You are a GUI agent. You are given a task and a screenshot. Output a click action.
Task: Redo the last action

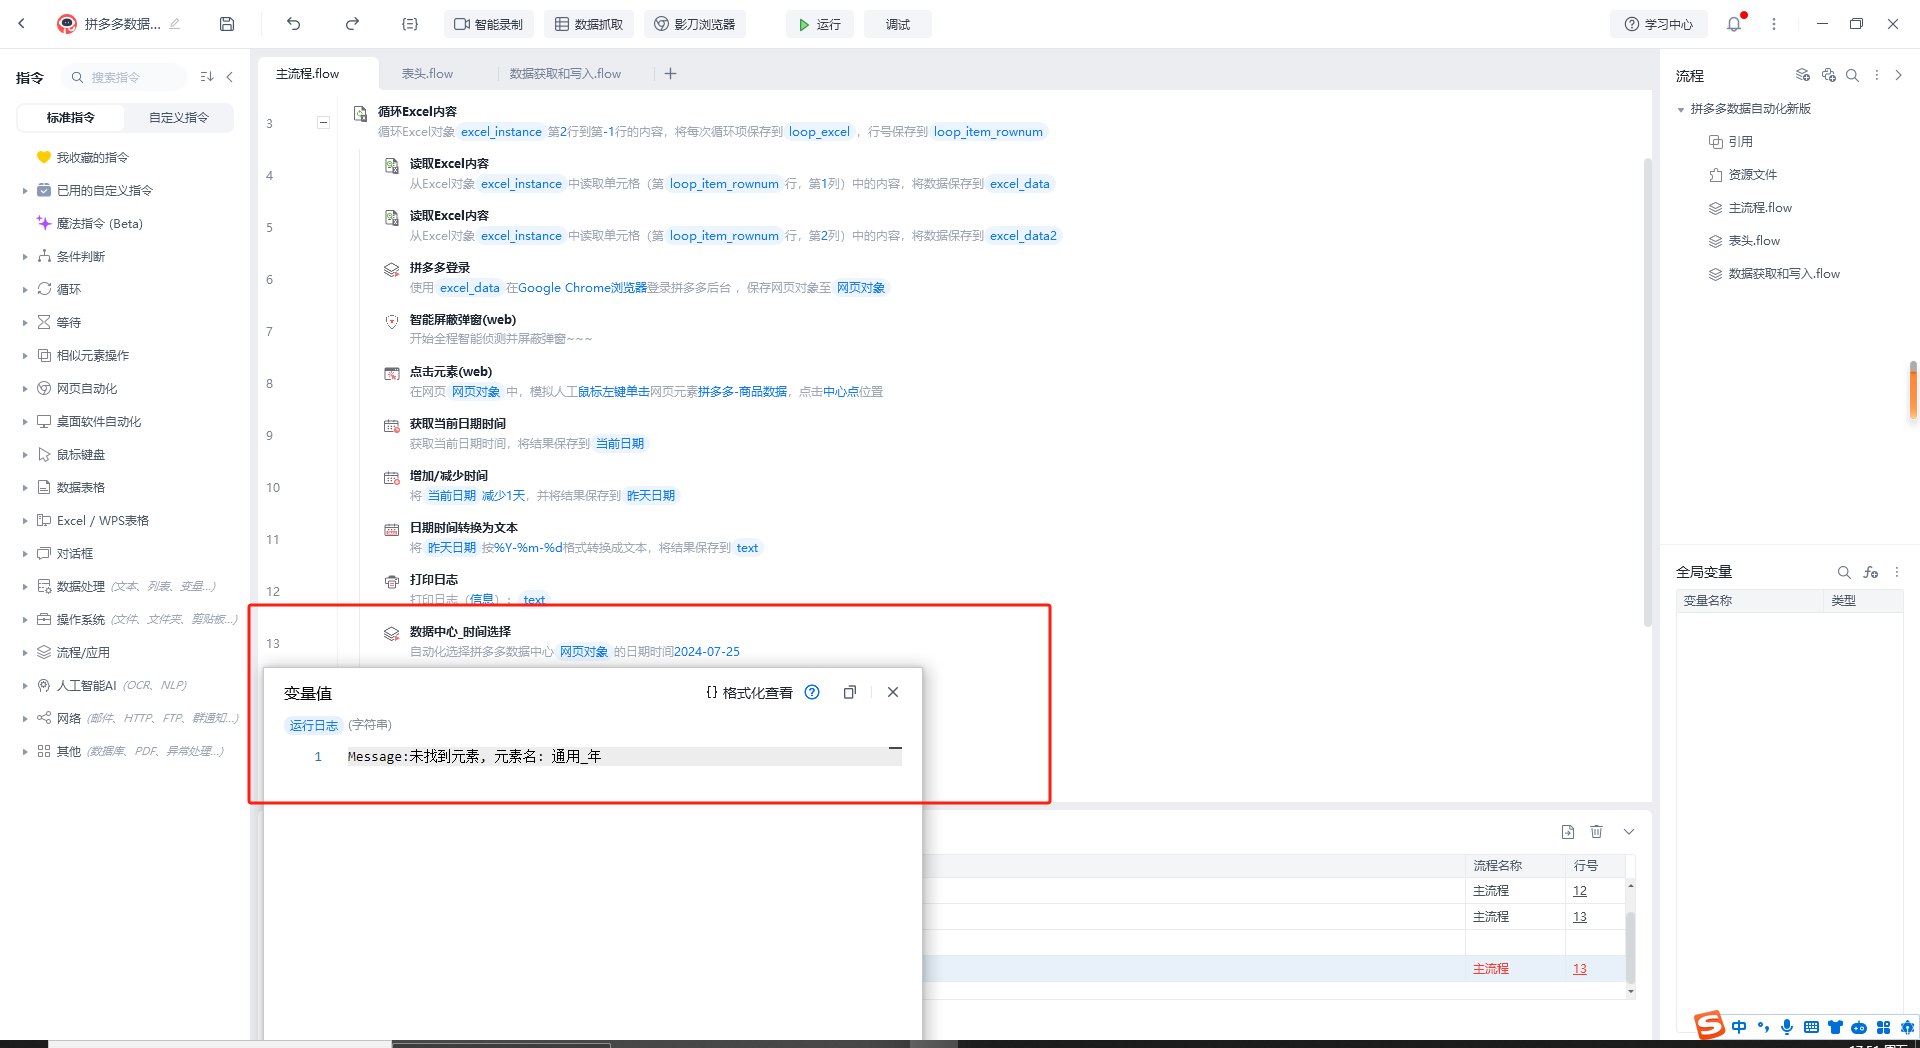pos(352,24)
